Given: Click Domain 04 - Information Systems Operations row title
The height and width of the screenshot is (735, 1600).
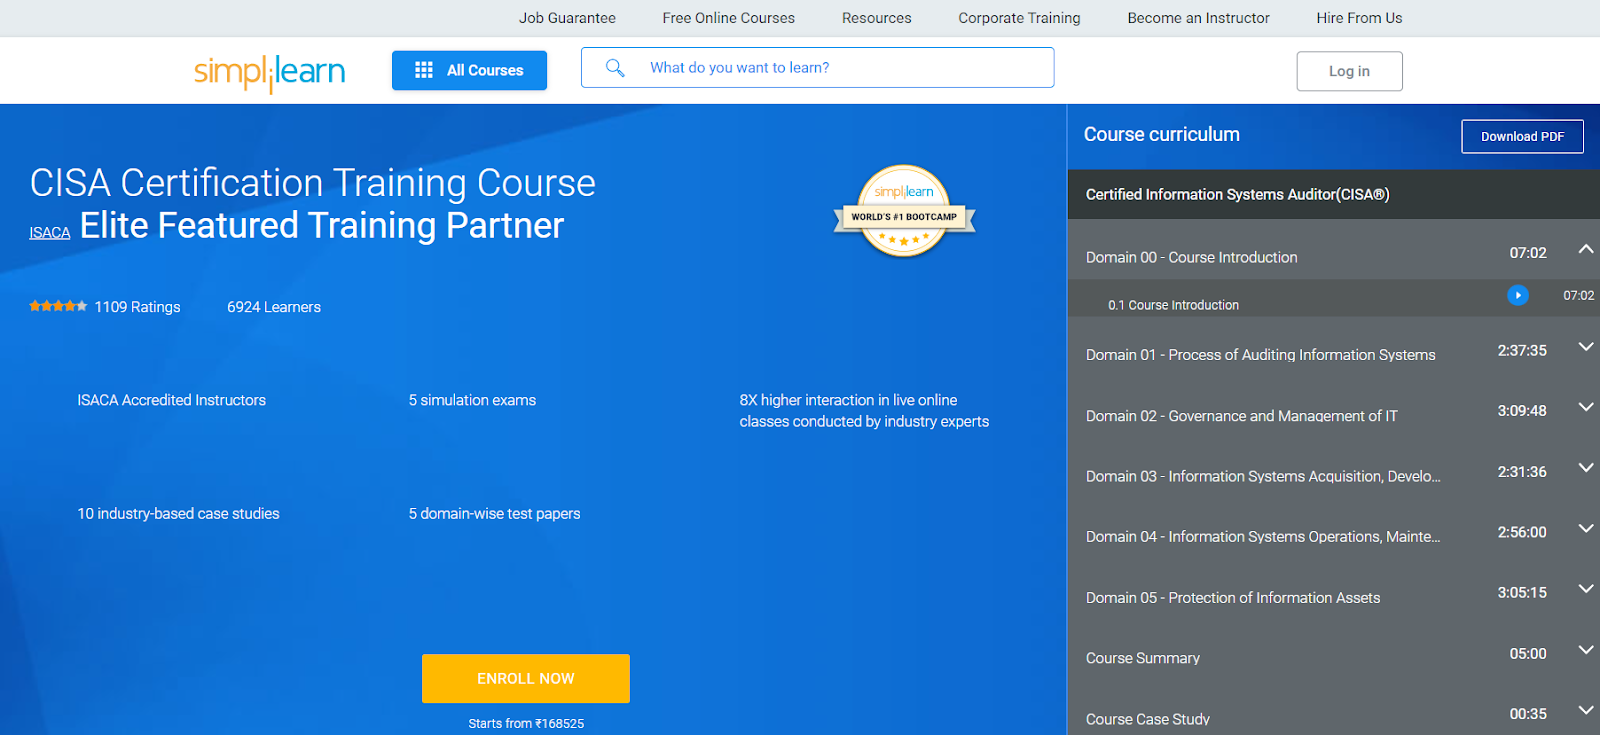Looking at the screenshot, I should [1263, 537].
